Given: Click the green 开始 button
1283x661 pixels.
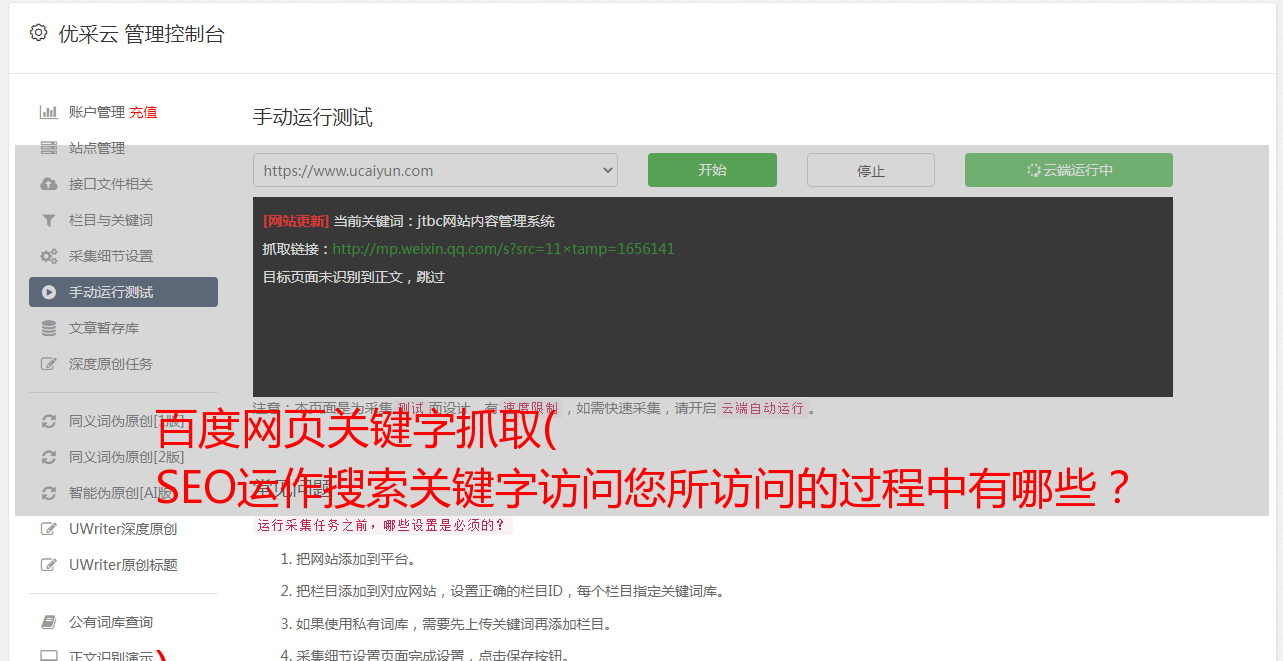Looking at the screenshot, I should click(712, 170).
